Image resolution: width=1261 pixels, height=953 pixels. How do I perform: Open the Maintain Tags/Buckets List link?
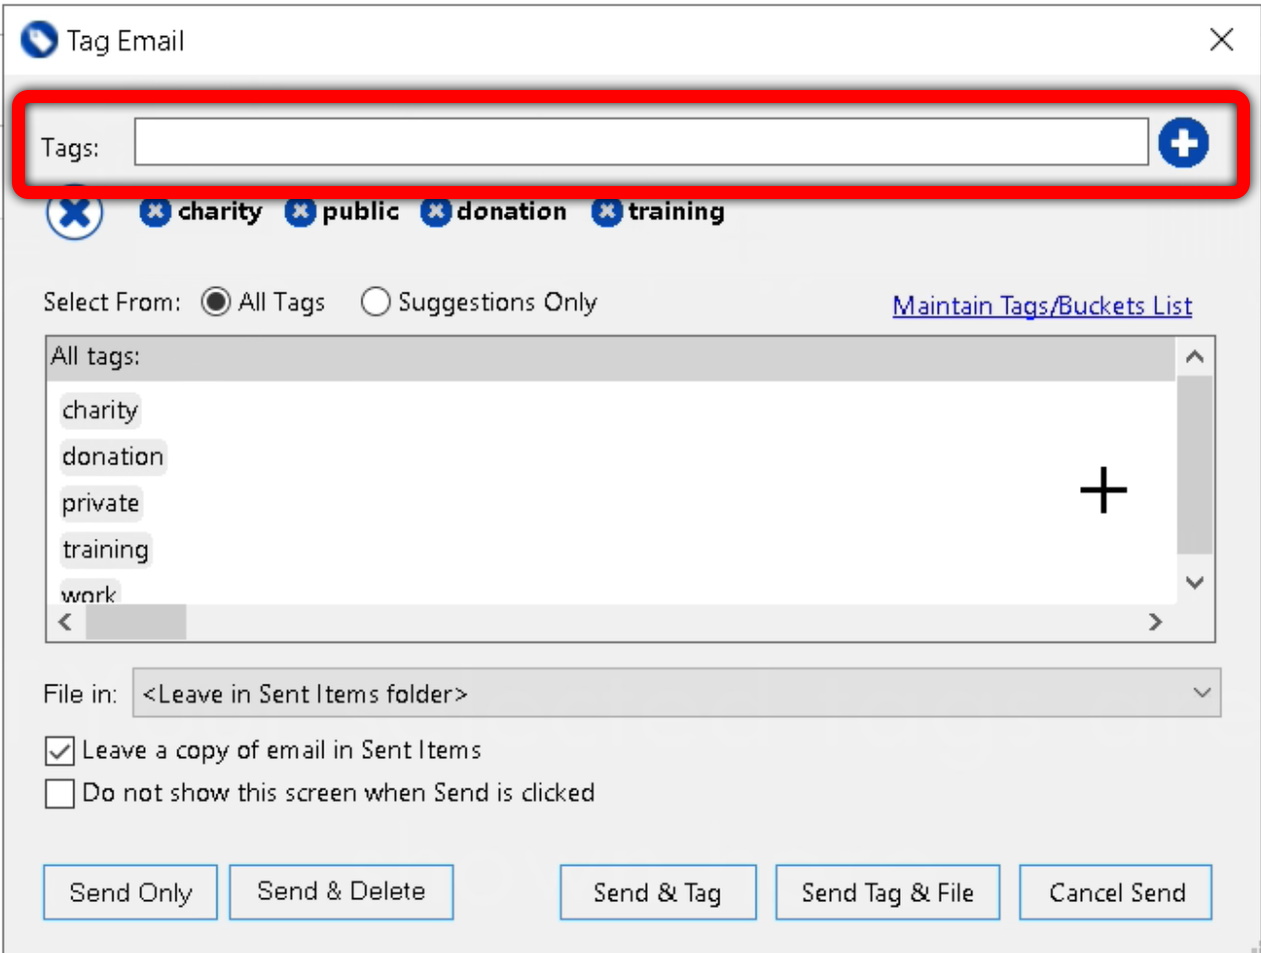tap(1042, 306)
